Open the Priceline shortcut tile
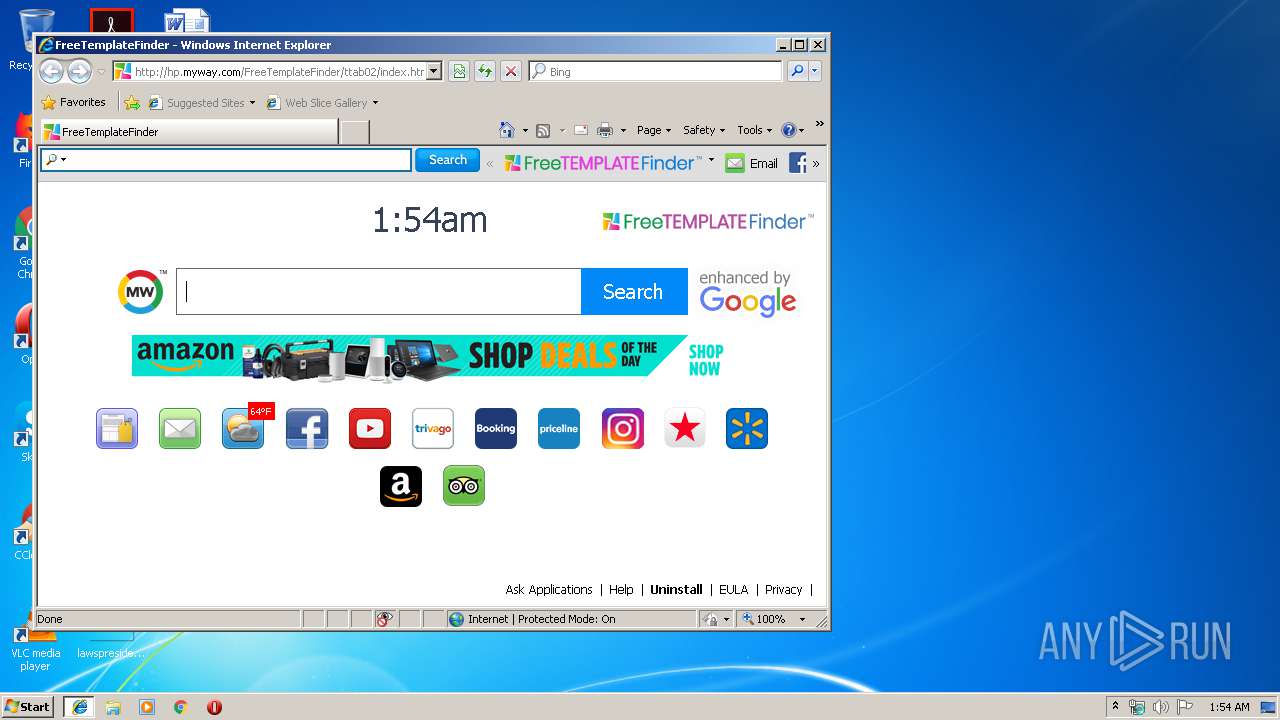The height and width of the screenshot is (720, 1280). coord(559,429)
